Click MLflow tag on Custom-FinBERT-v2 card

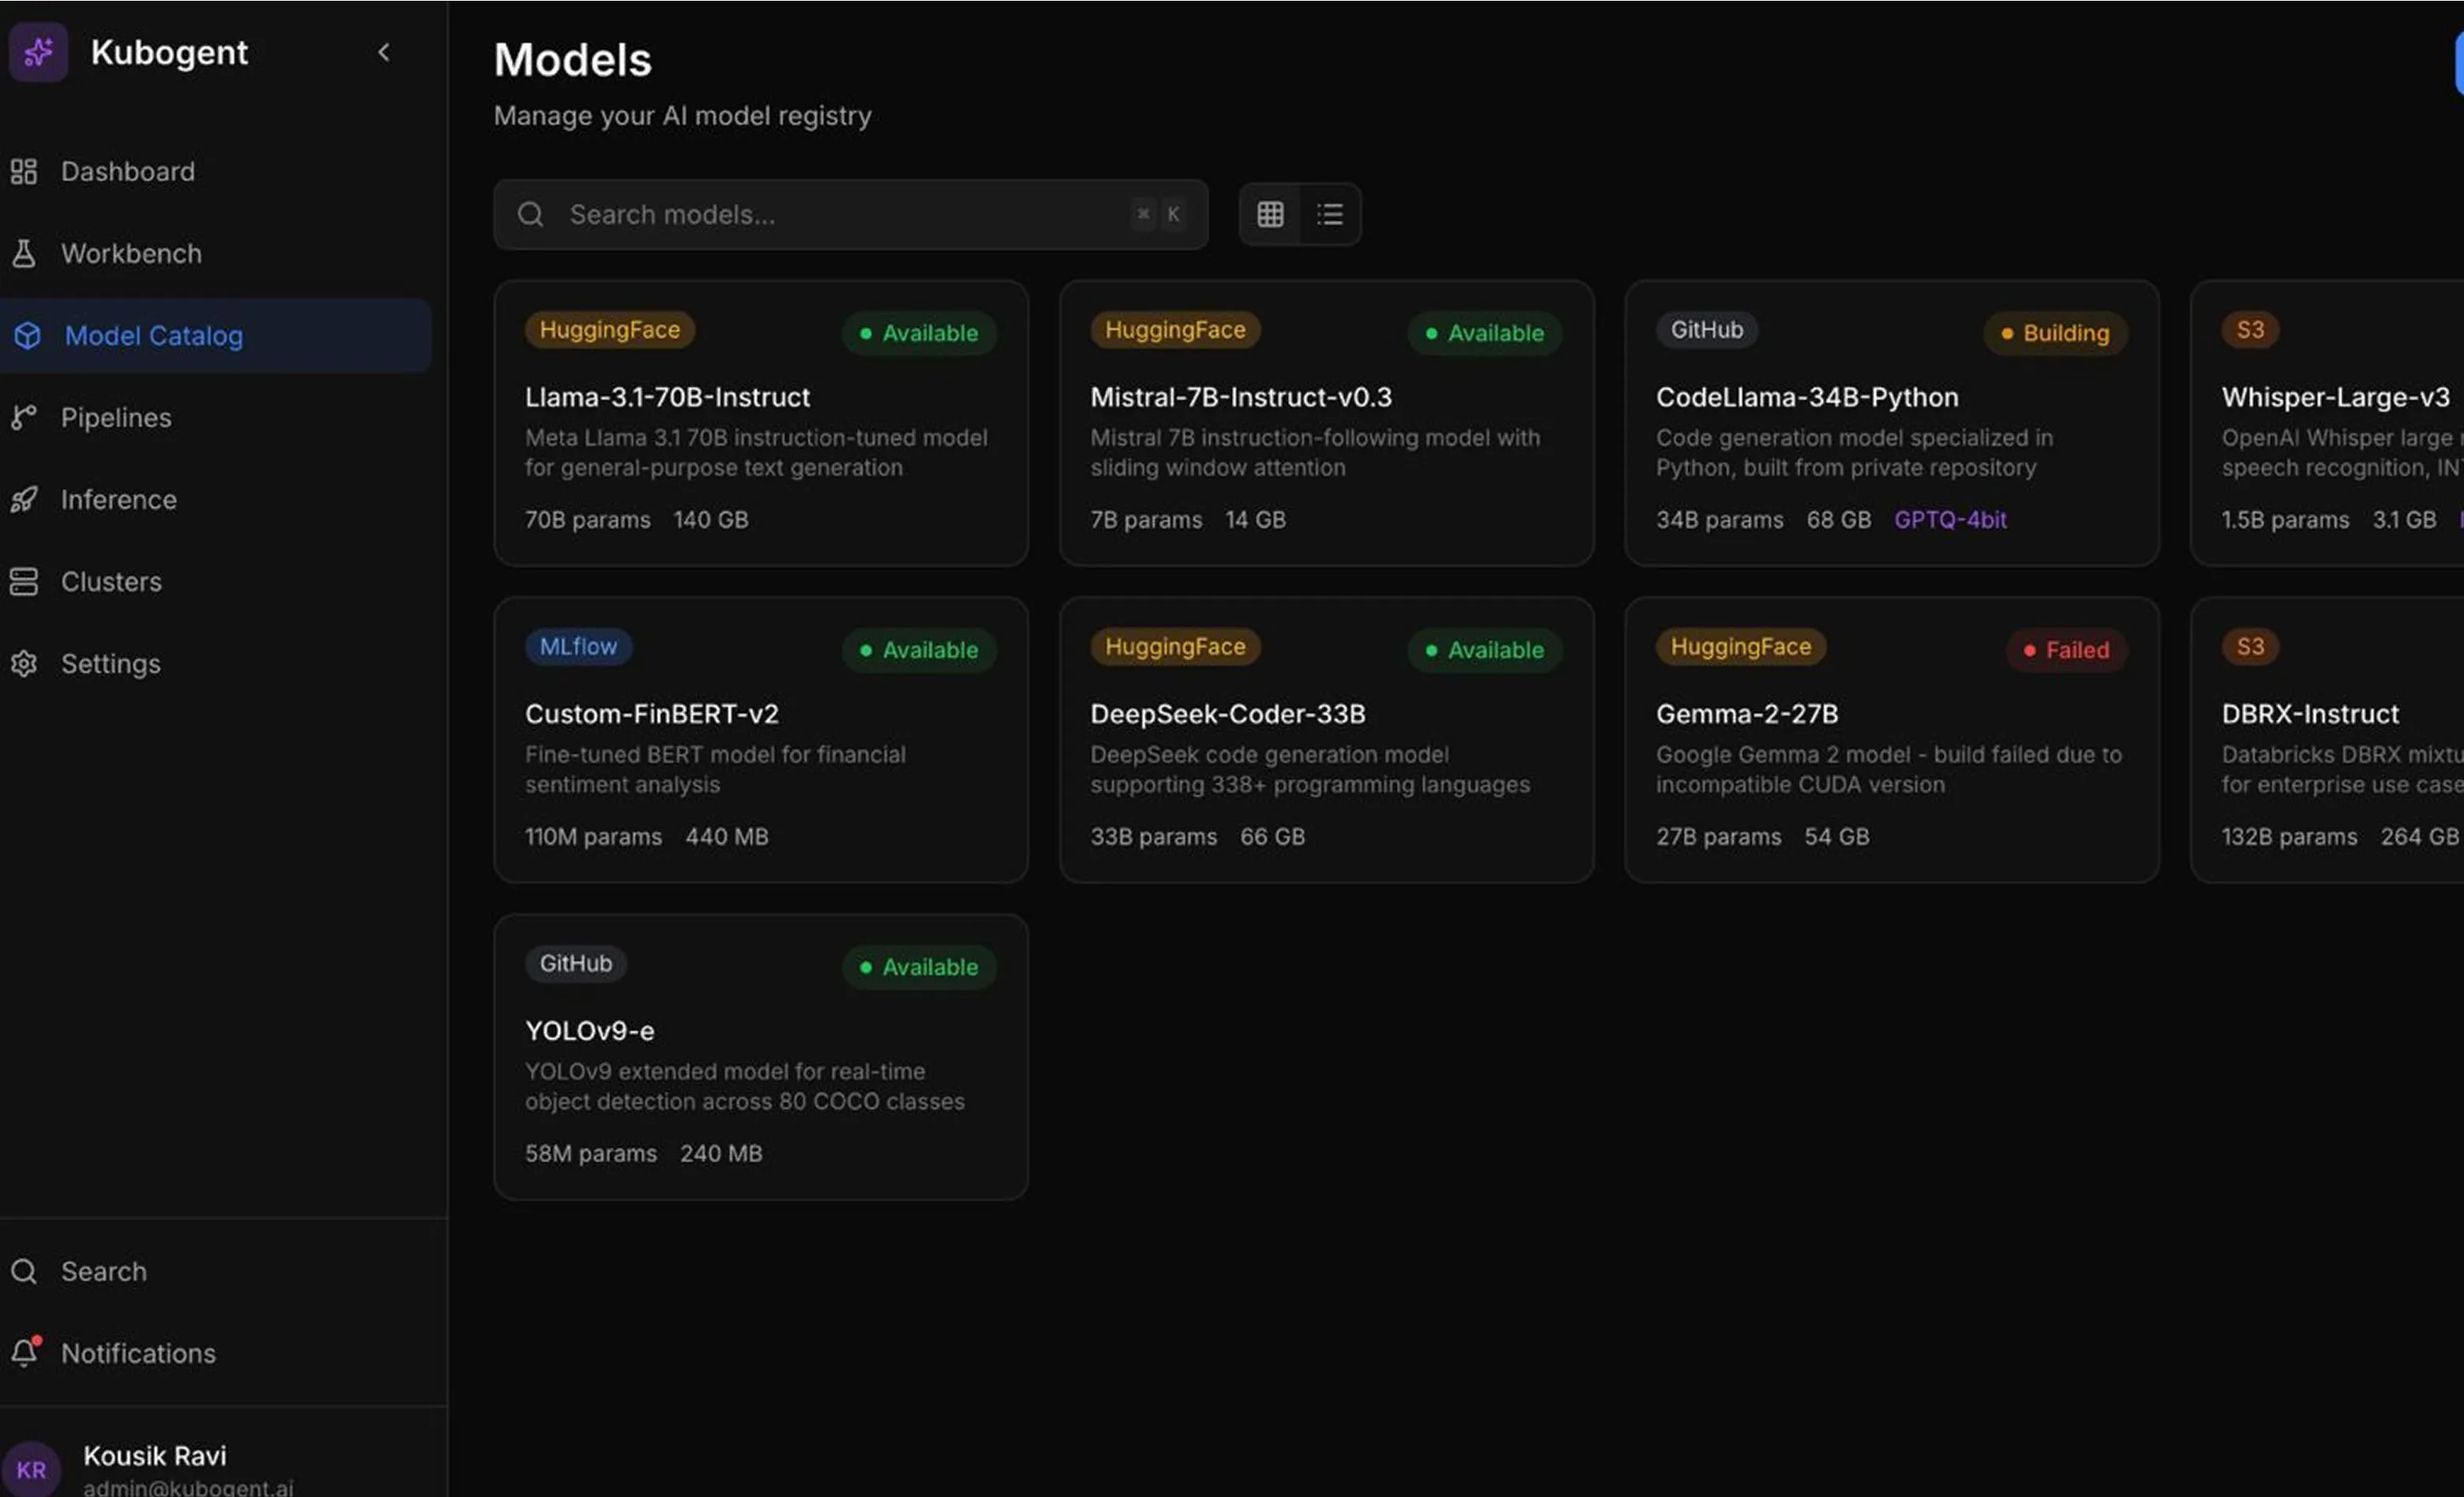point(579,647)
